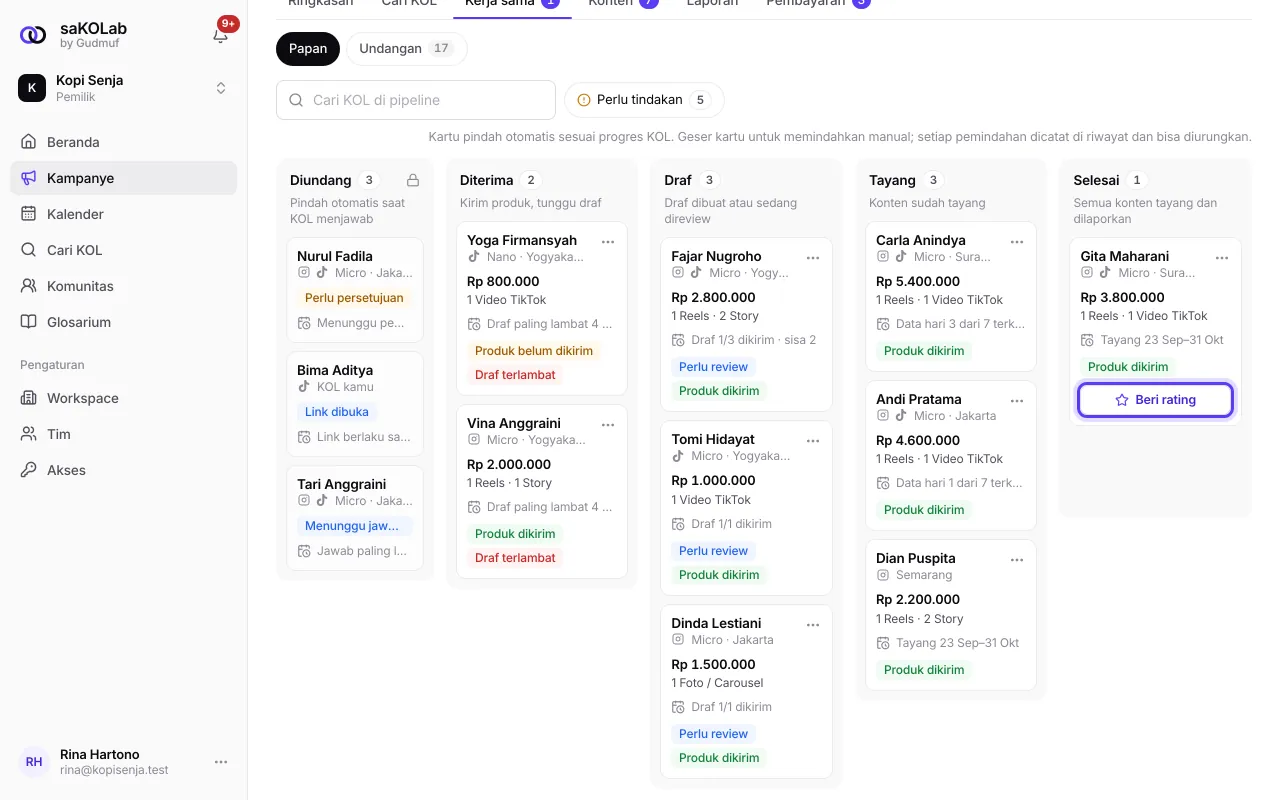Screen dimensions: 1280x800
Task: Toggle the Perlu tindakan filter
Action: click(x=644, y=100)
